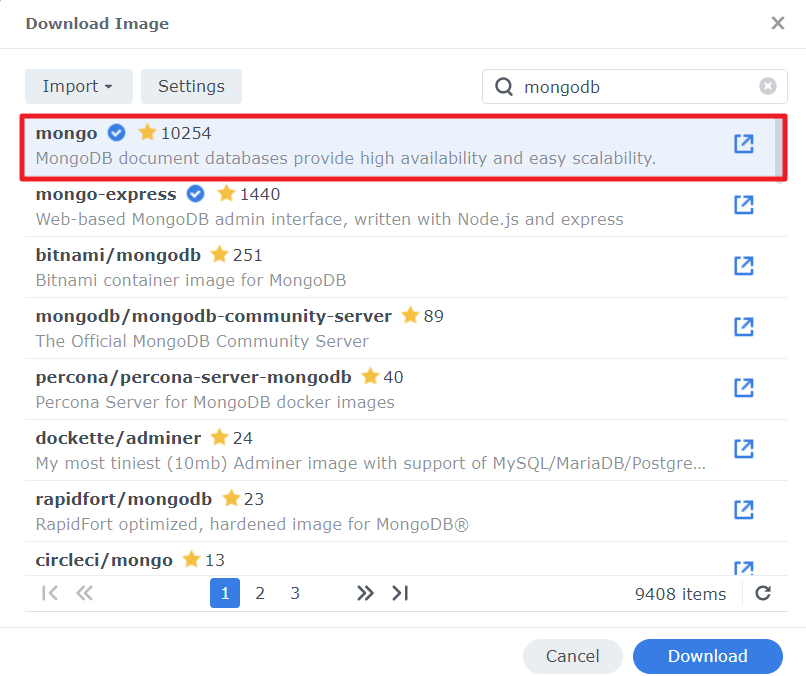This screenshot has height=676, width=806.
Task: Open external link for bitnami/mongodb image
Action: point(743,266)
